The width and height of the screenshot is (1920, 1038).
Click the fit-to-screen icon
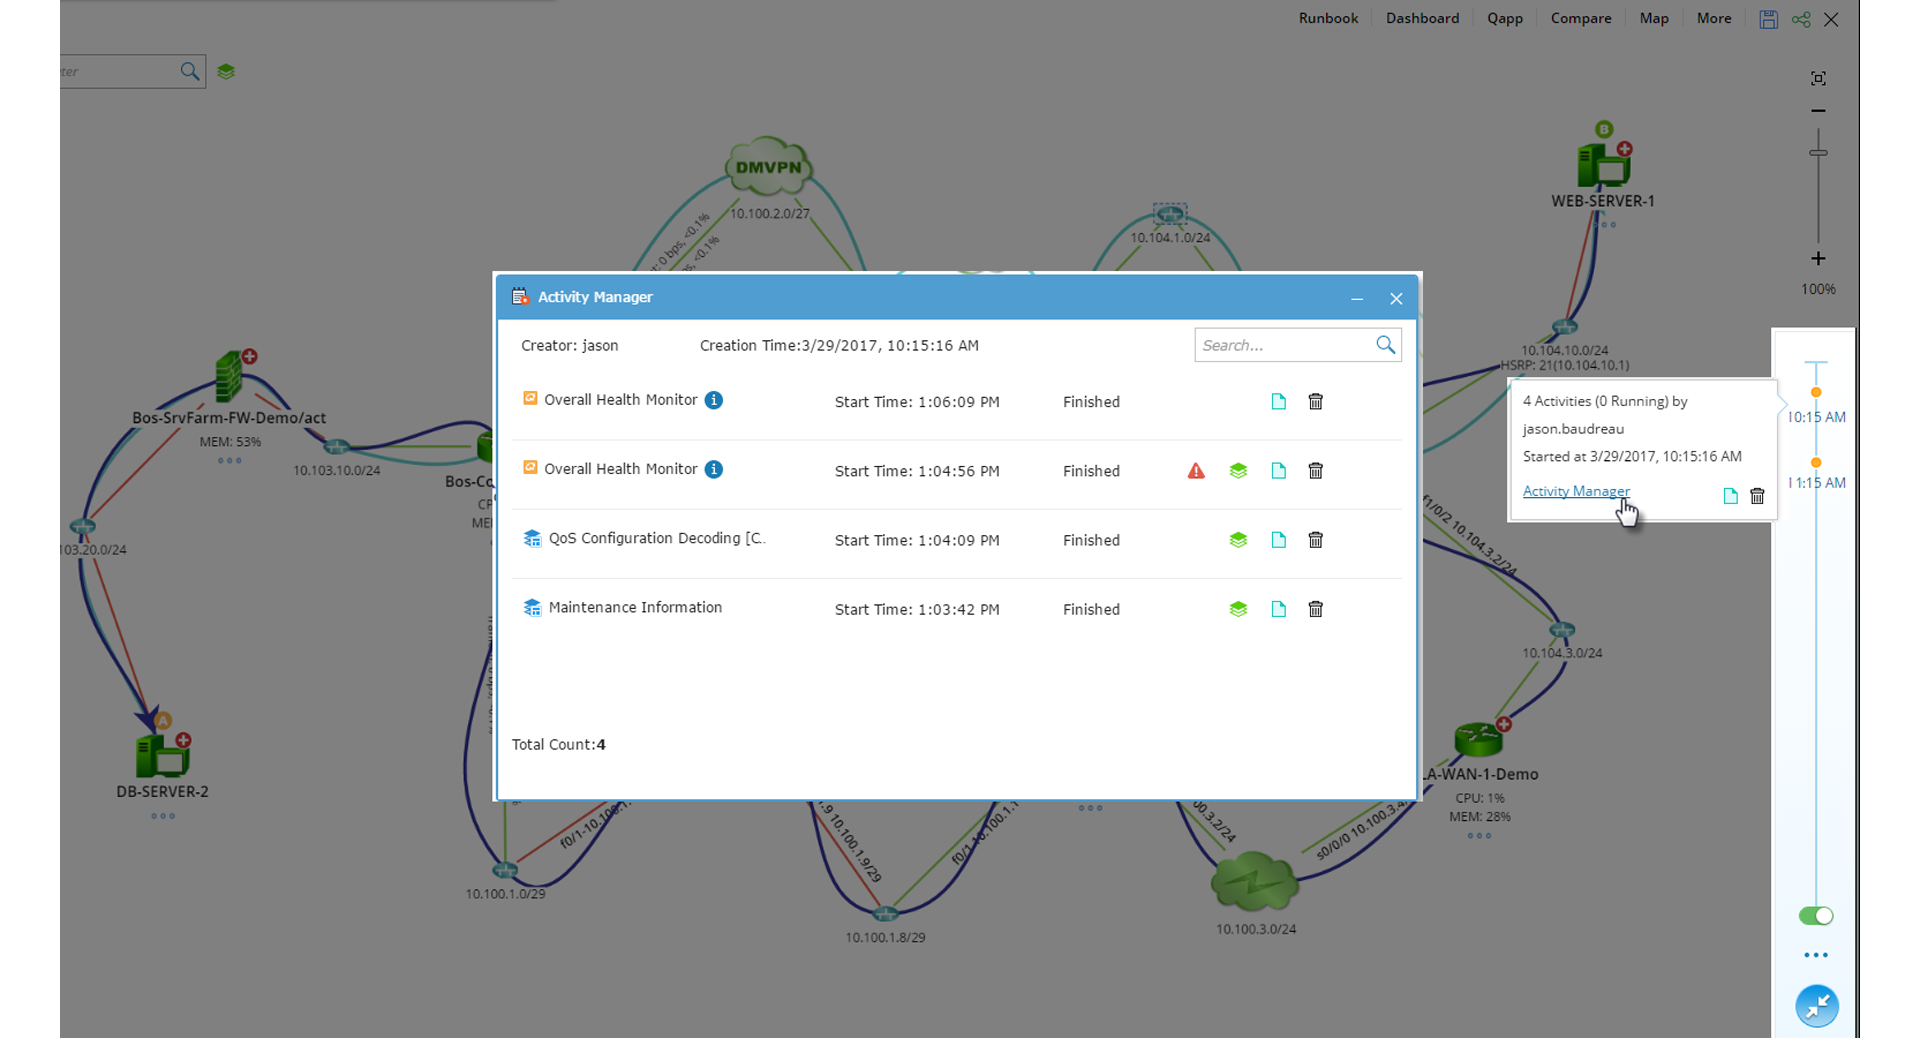(1818, 78)
